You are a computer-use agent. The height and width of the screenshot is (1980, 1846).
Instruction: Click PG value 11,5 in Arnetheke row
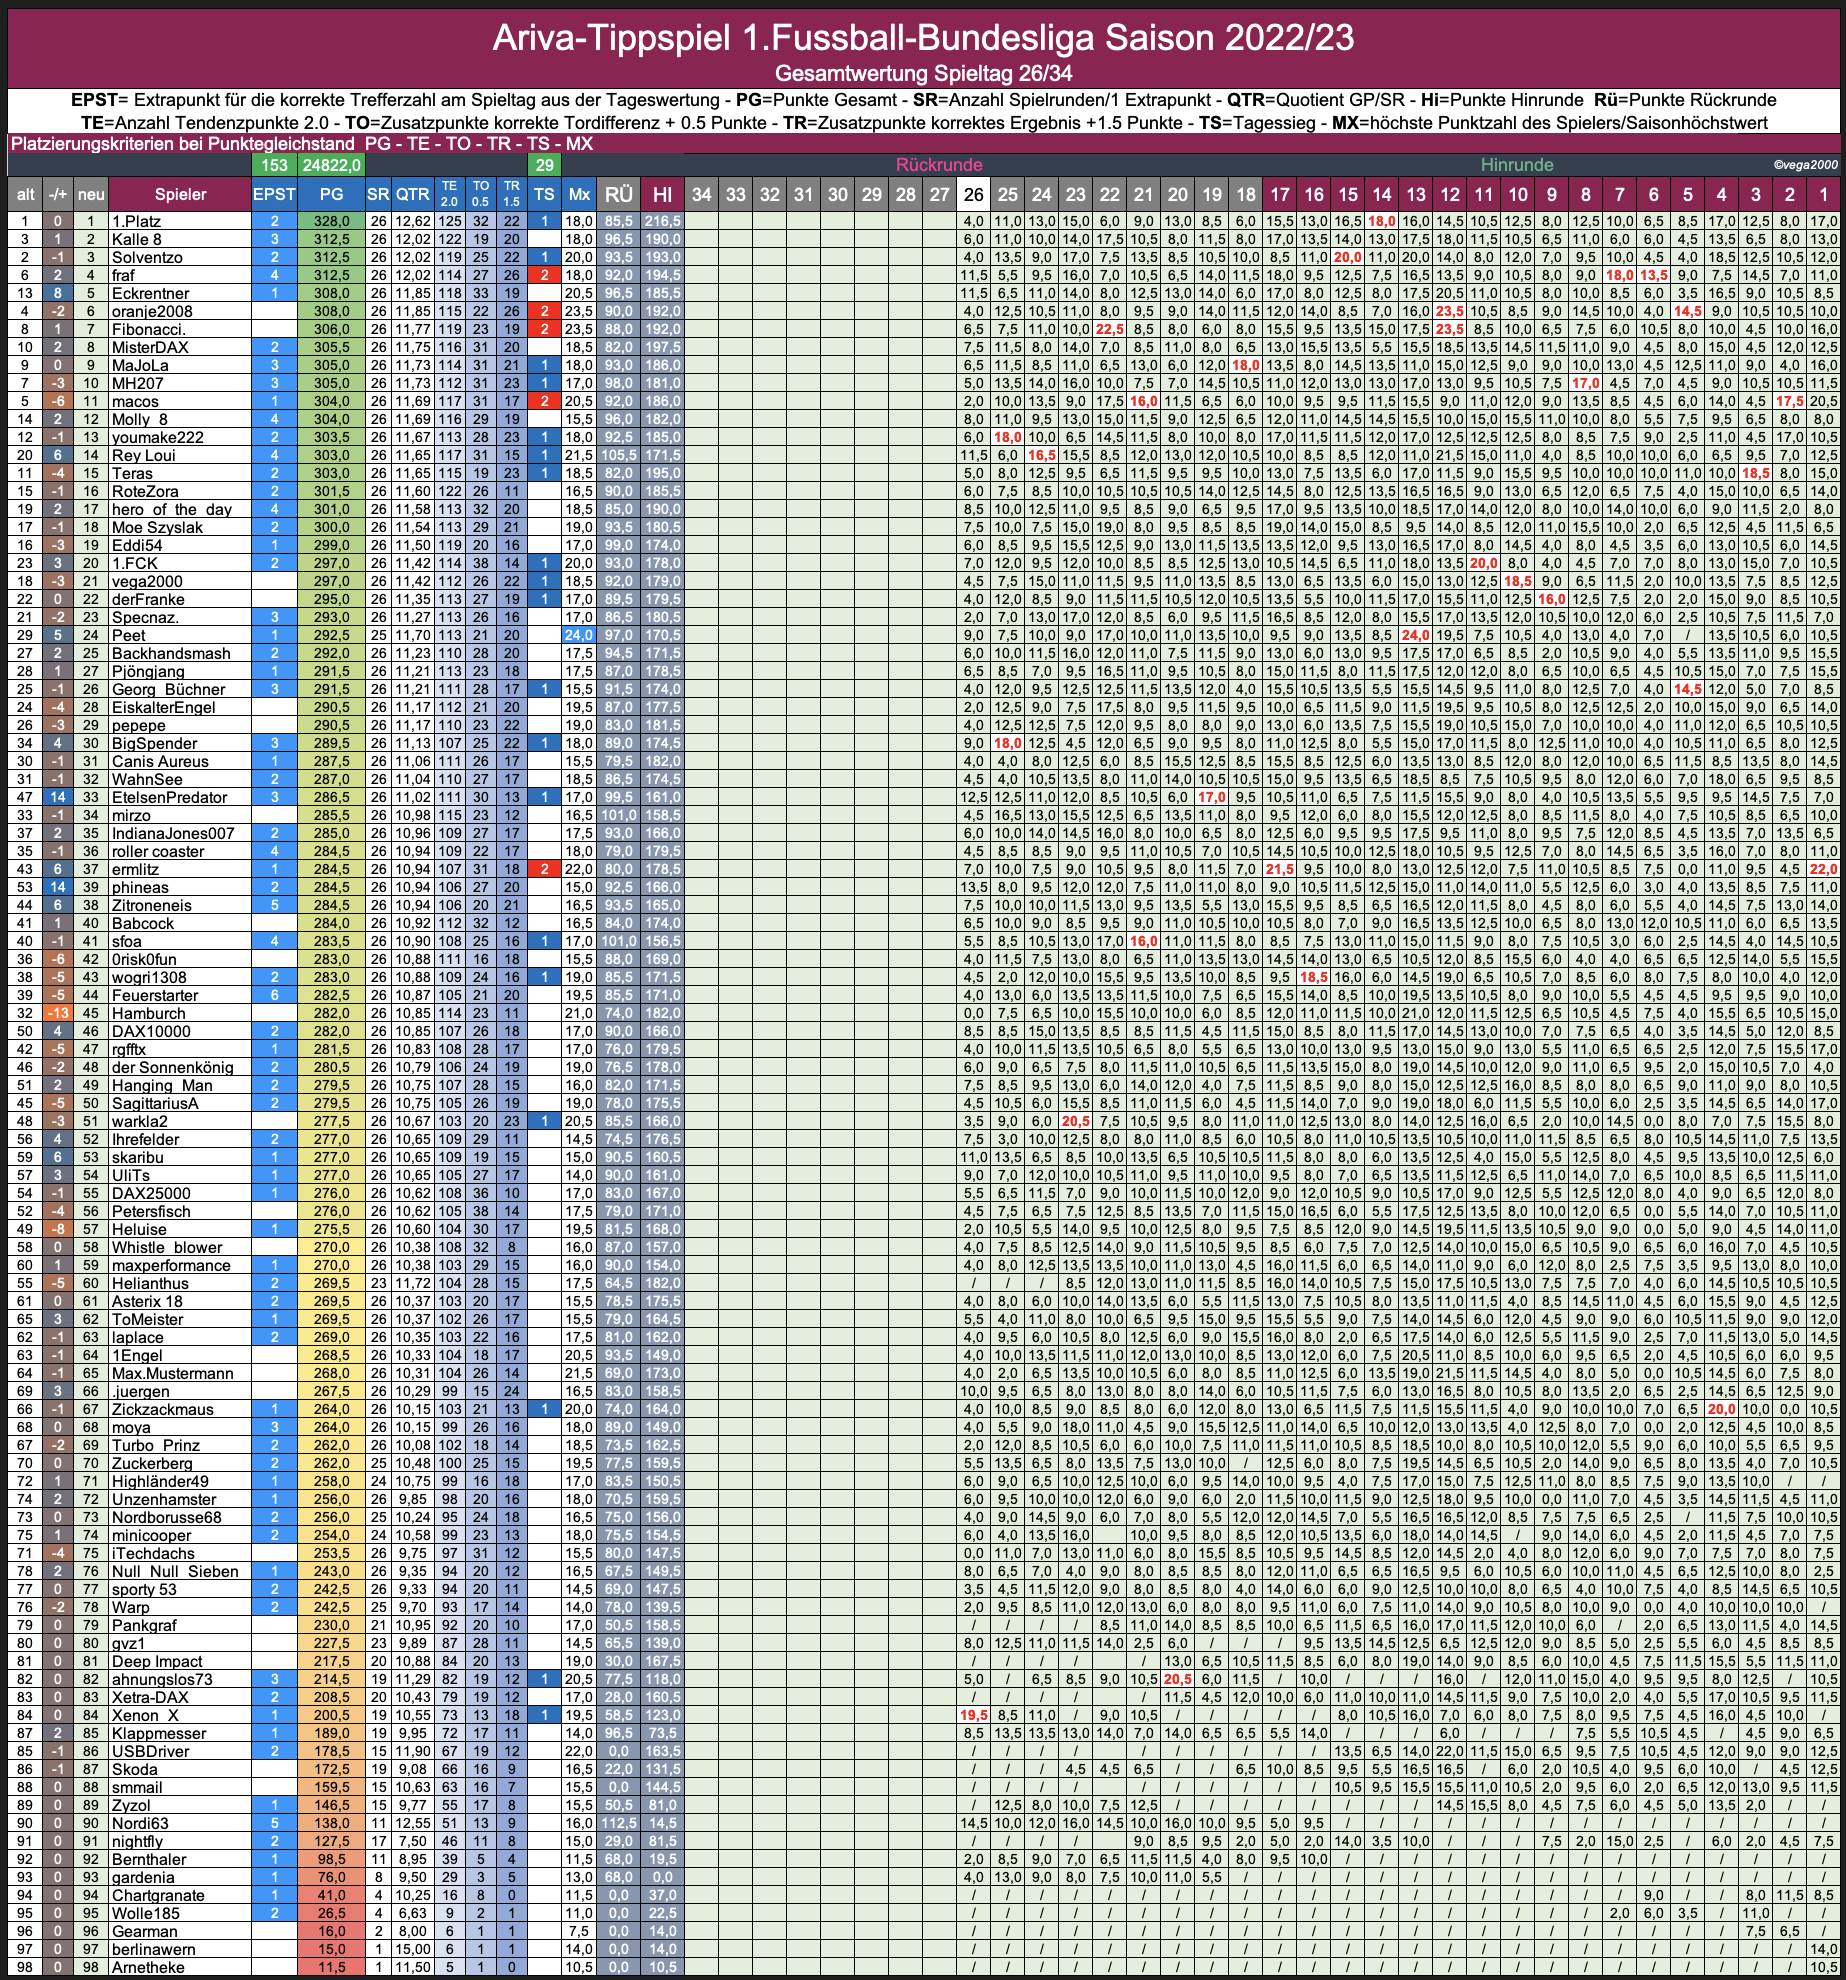(331, 1967)
